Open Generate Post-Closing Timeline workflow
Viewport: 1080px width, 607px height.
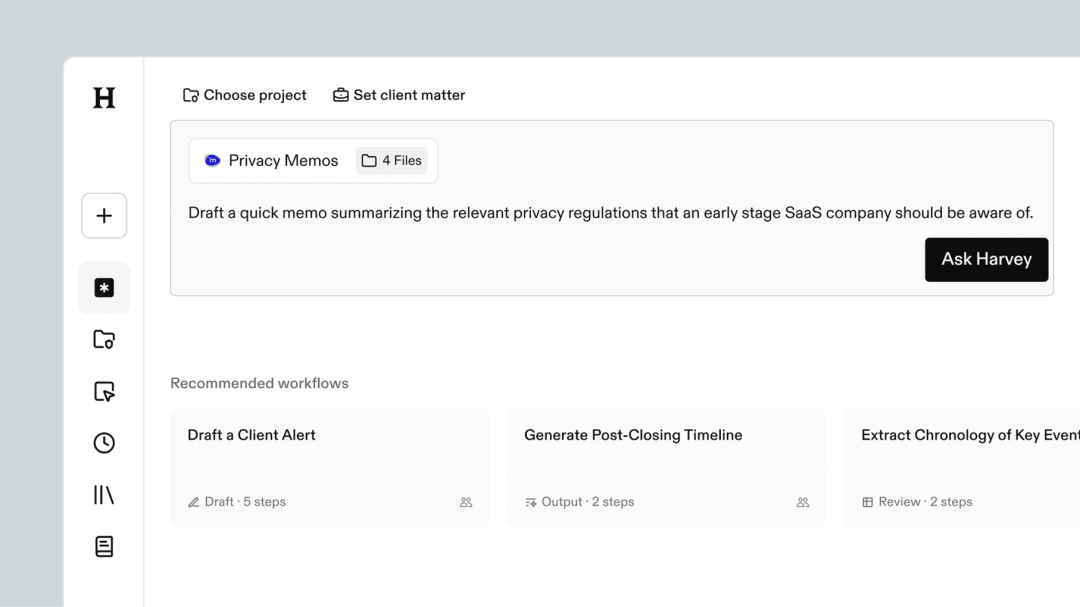point(667,468)
